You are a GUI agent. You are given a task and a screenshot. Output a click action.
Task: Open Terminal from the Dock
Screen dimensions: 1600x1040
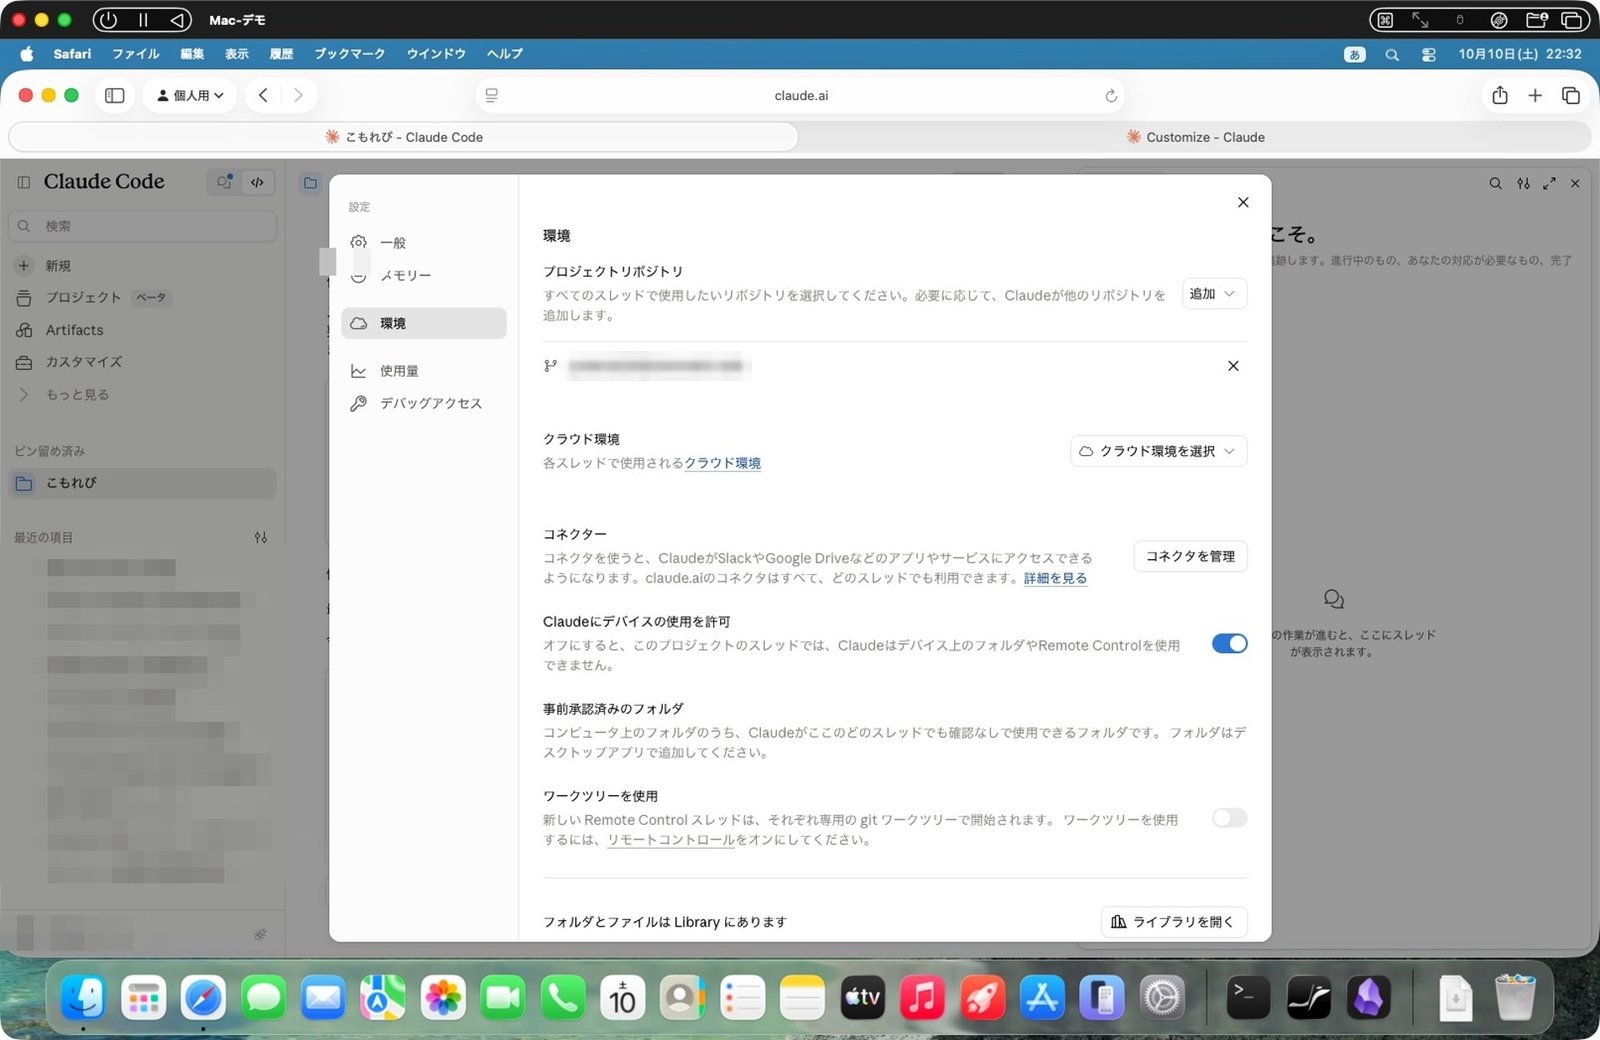[x=1248, y=997]
